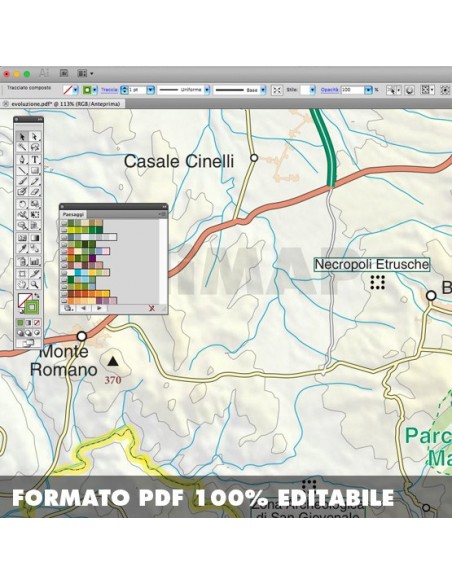The width and height of the screenshot is (452, 584).
Task: Open the arrange documents dropdown in title bar
Action: point(86,74)
